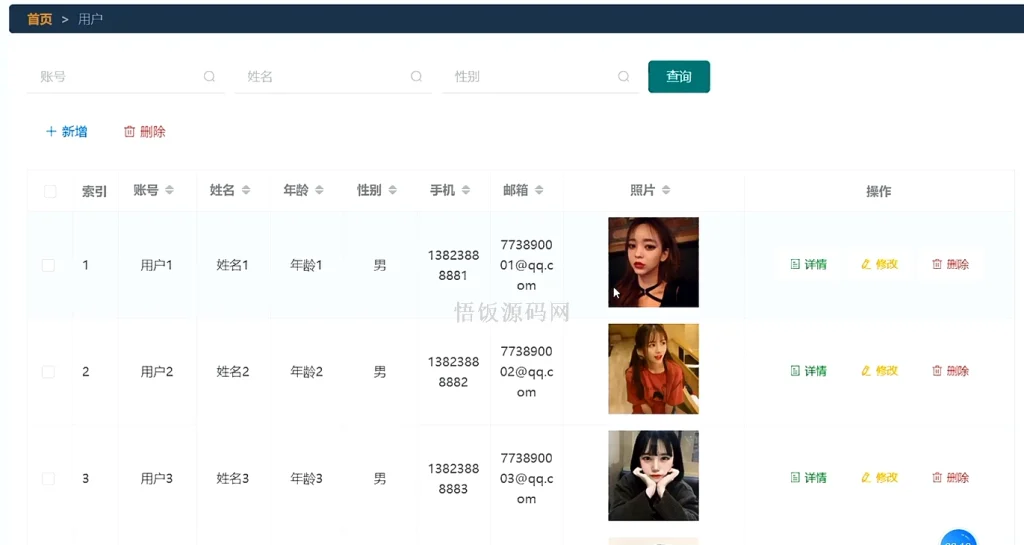Screen dimensions: 1024x545
Task: Click the 操作 column header
Action: coord(878,191)
